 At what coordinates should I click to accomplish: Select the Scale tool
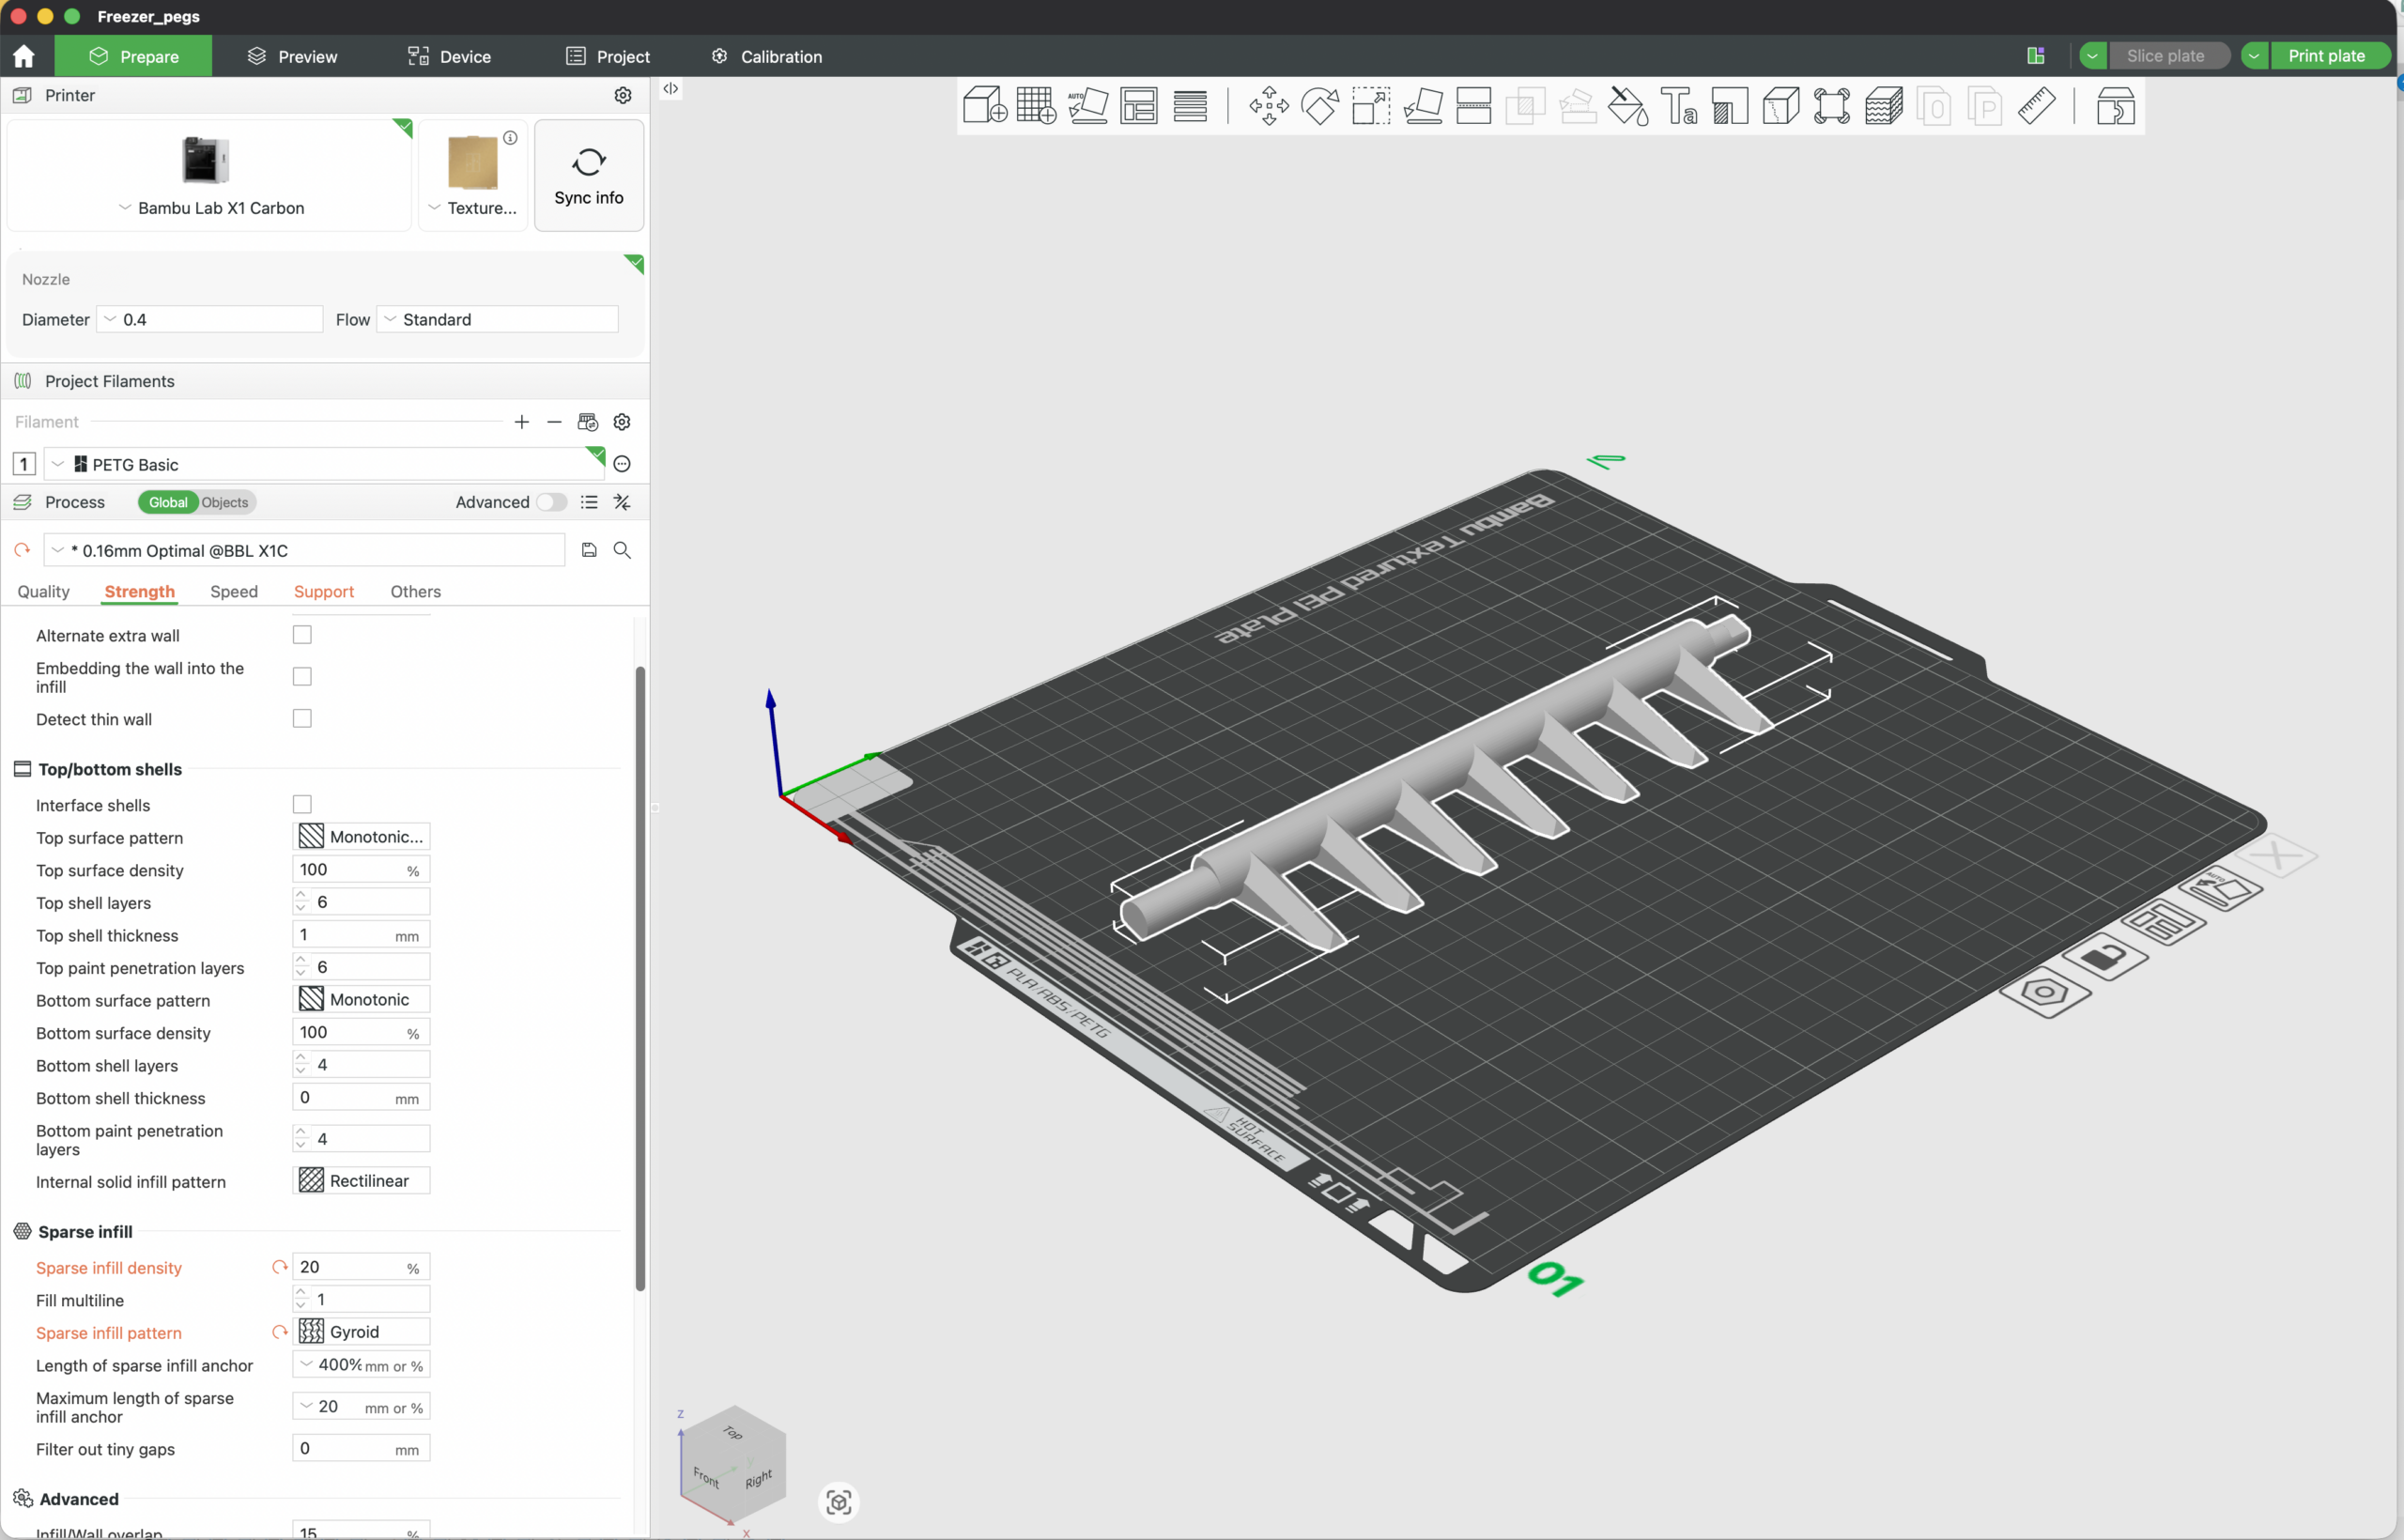pos(1371,105)
